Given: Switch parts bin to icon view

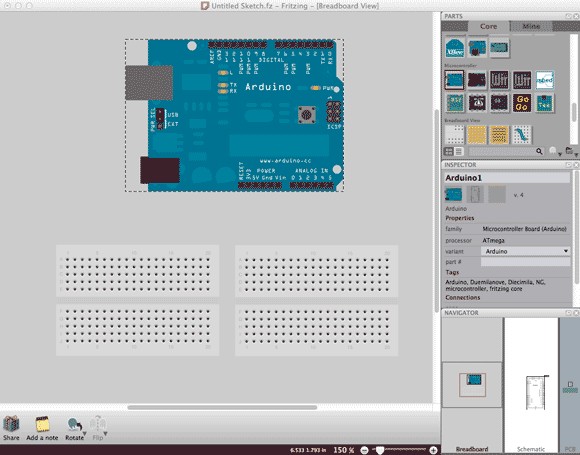Looking at the screenshot, I should (448, 151).
